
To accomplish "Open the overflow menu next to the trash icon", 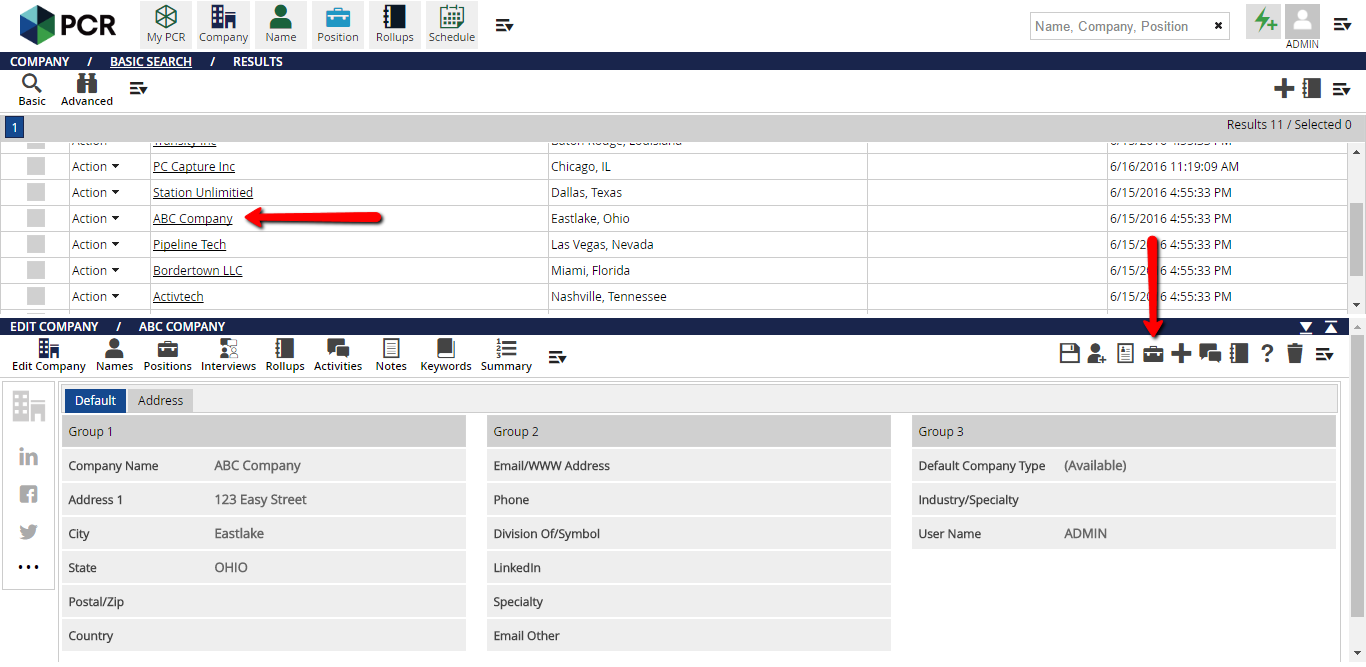I will [x=1324, y=353].
